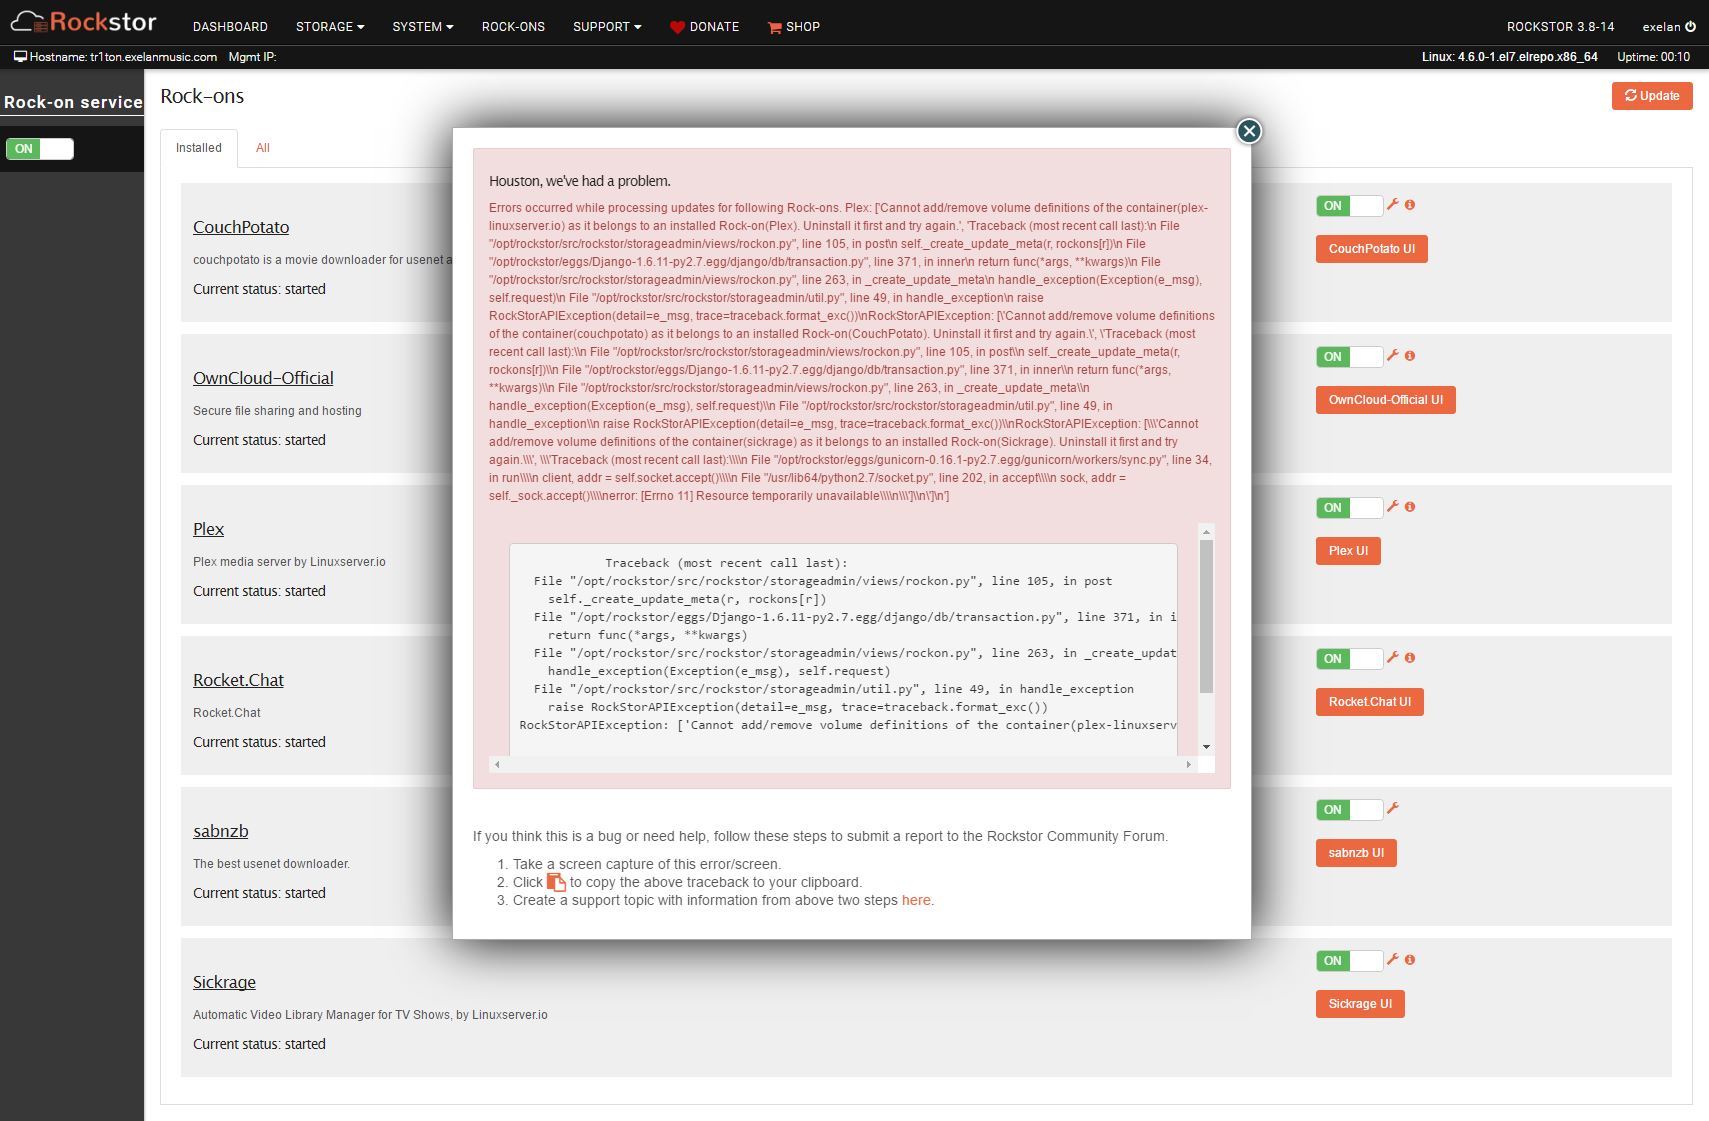
Task: Show CouchPotato info icon
Action: (x=1410, y=205)
